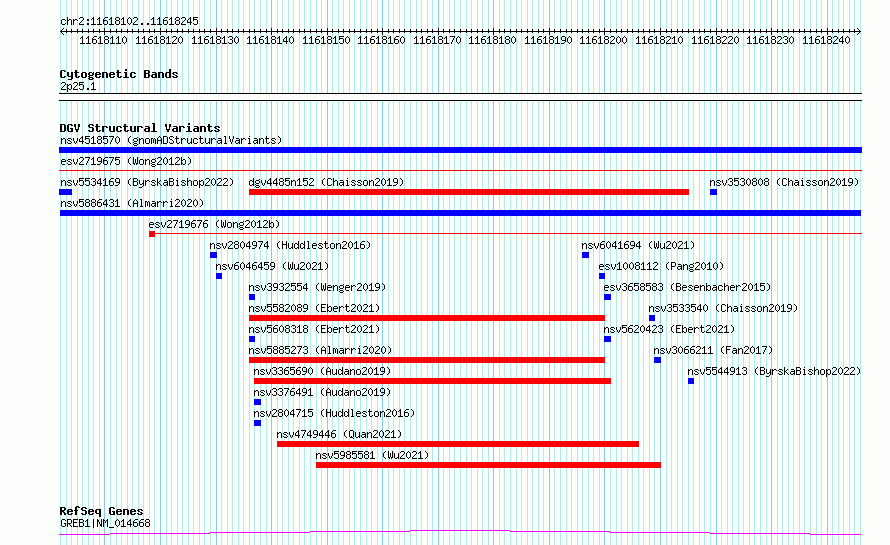Image resolution: width=890 pixels, height=545 pixels.
Task: Open the nsv3365690 (Audano2019) label
Action: click(x=322, y=371)
